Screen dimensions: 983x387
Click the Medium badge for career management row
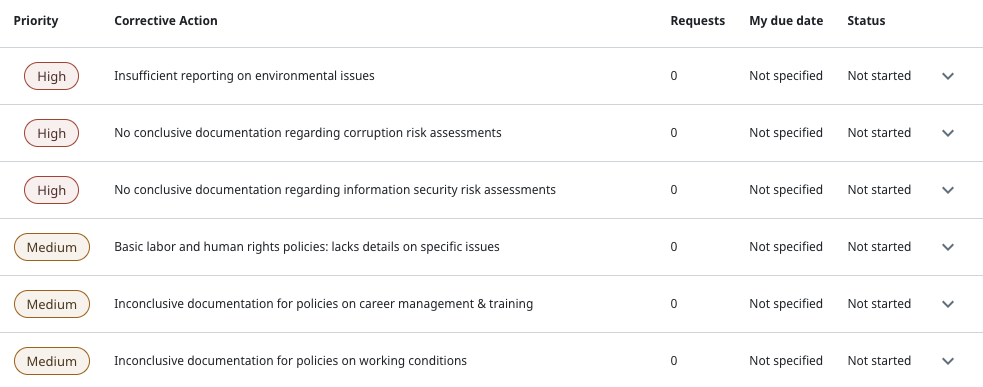coord(52,304)
